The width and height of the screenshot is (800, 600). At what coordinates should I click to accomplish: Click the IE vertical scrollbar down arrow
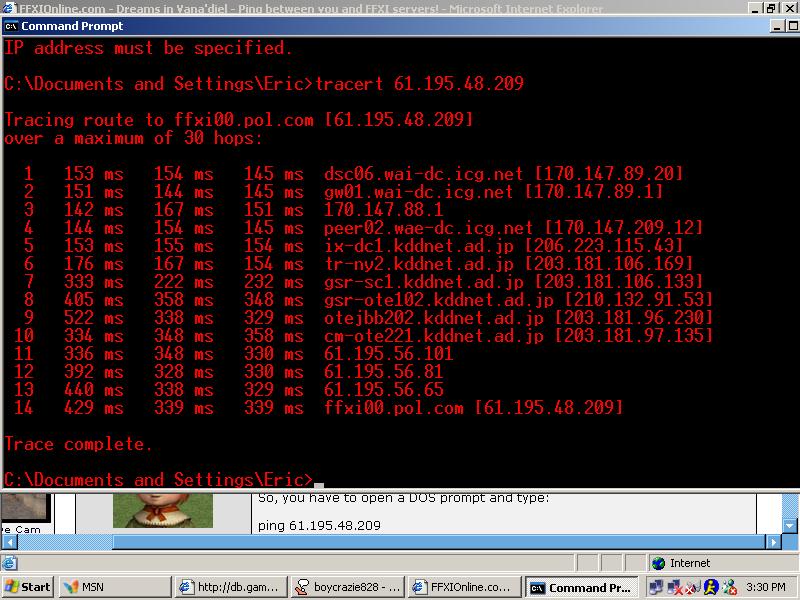790,526
